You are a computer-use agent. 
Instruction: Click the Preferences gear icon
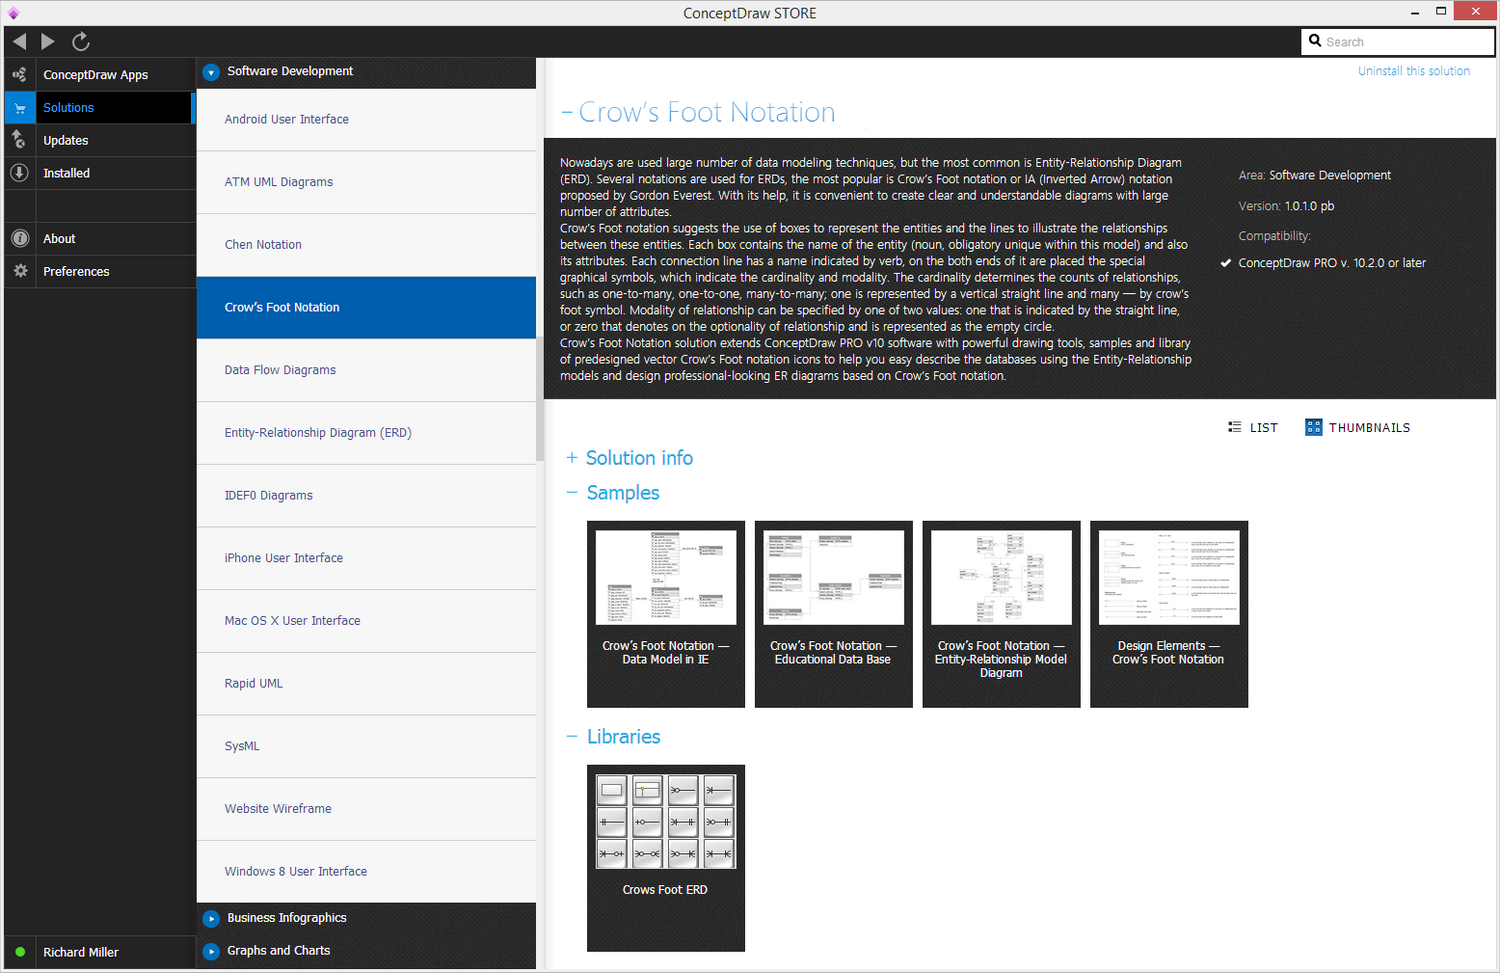[19, 271]
